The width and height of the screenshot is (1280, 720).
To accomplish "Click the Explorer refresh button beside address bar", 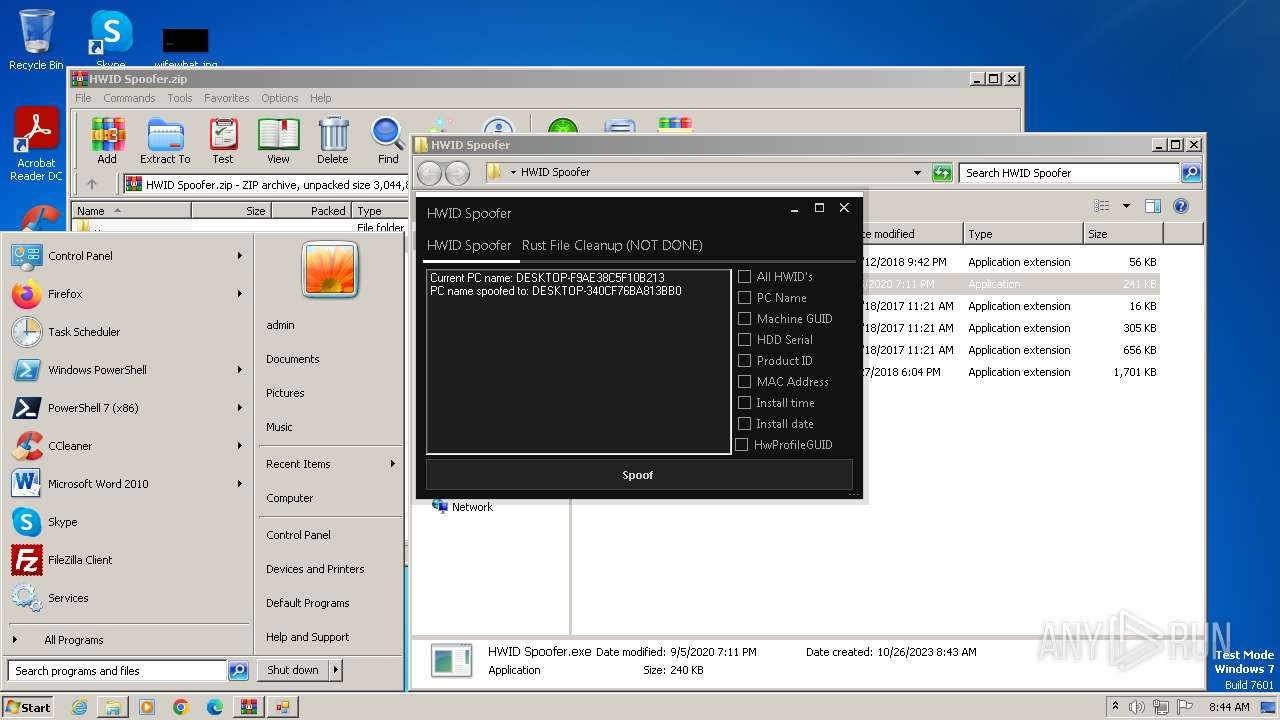I will coord(942,173).
